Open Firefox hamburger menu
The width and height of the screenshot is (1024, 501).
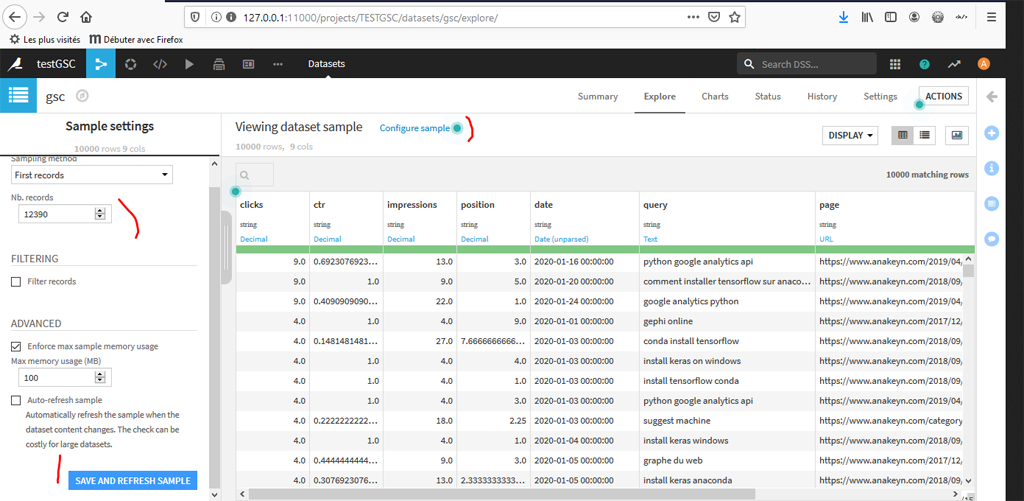tap(991, 18)
